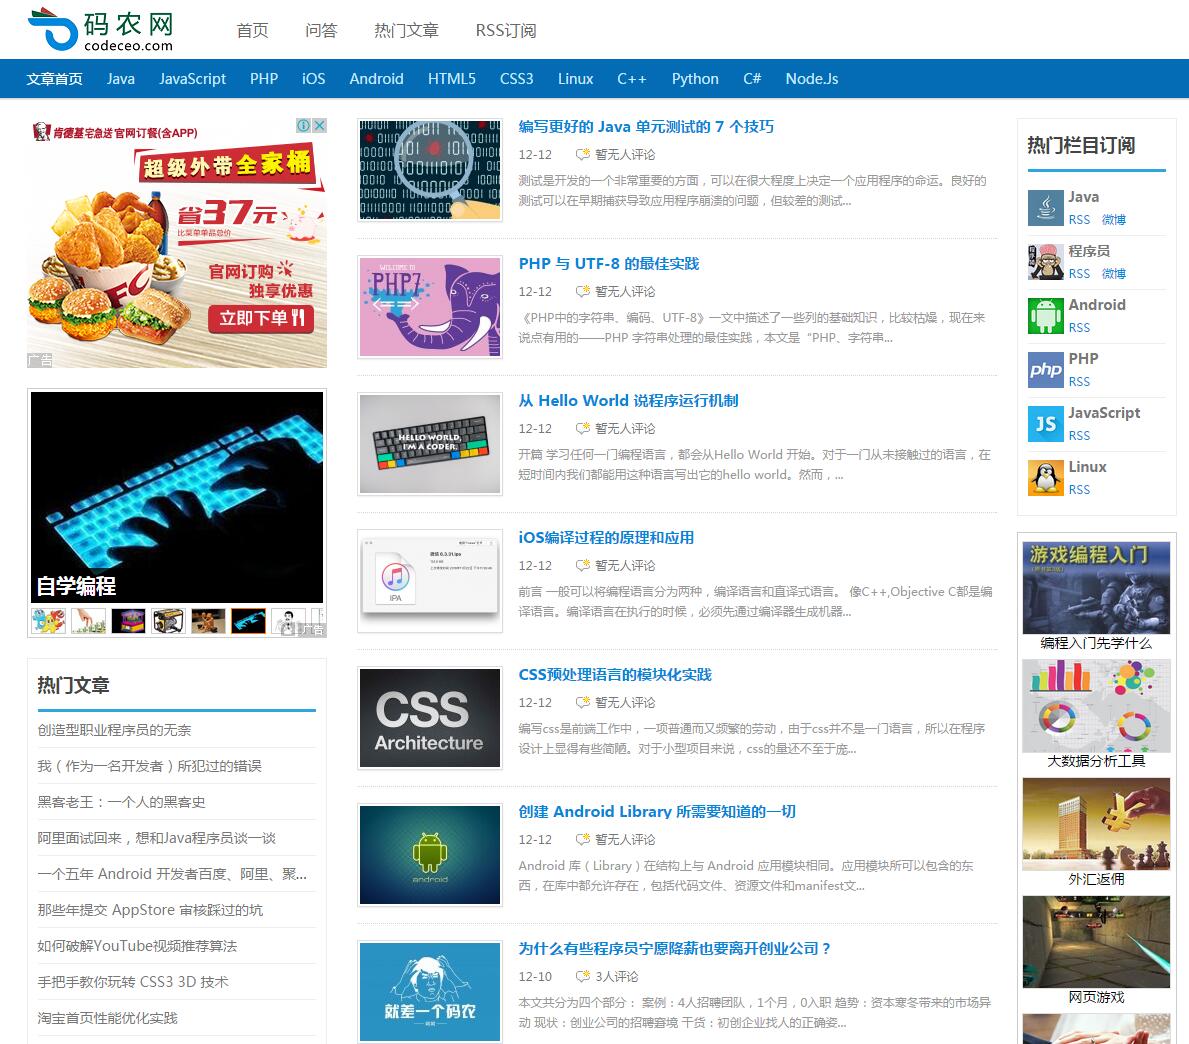Open 热门文章 in the top menu
The image size is (1189, 1044).
(x=406, y=30)
